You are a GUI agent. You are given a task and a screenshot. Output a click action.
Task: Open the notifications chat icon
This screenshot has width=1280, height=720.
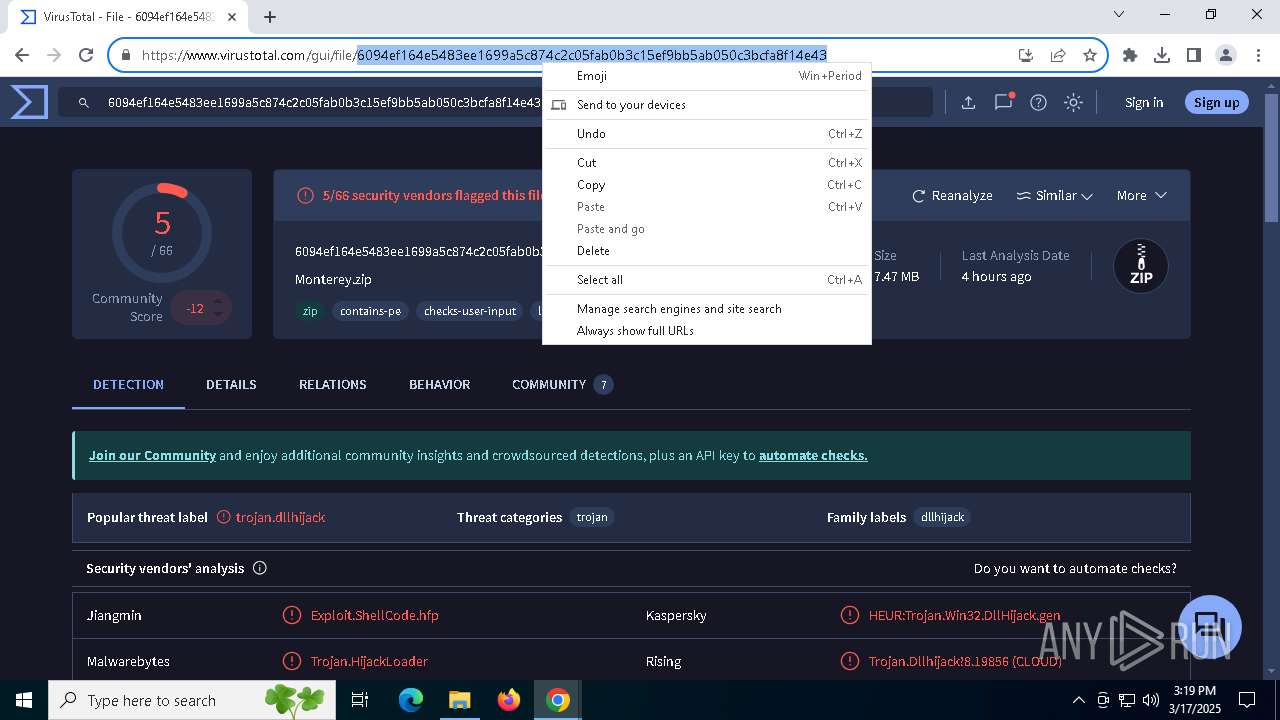pyautogui.click(x=1003, y=102)
